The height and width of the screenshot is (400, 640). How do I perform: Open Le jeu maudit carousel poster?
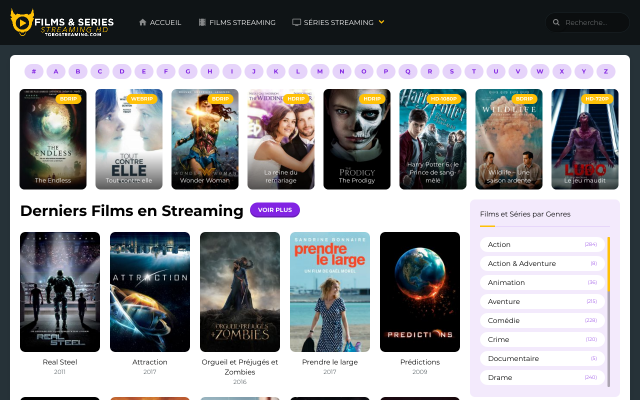point(585,139)
